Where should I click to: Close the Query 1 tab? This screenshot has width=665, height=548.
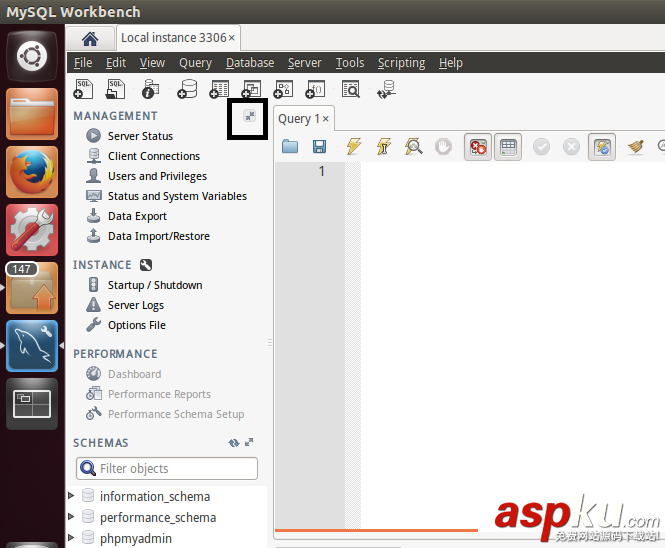[x=325, y=119]
